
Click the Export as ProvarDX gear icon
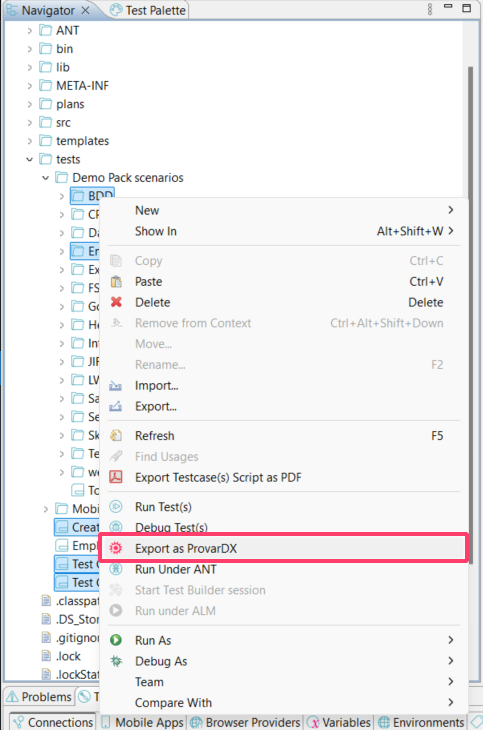(116, 548)
